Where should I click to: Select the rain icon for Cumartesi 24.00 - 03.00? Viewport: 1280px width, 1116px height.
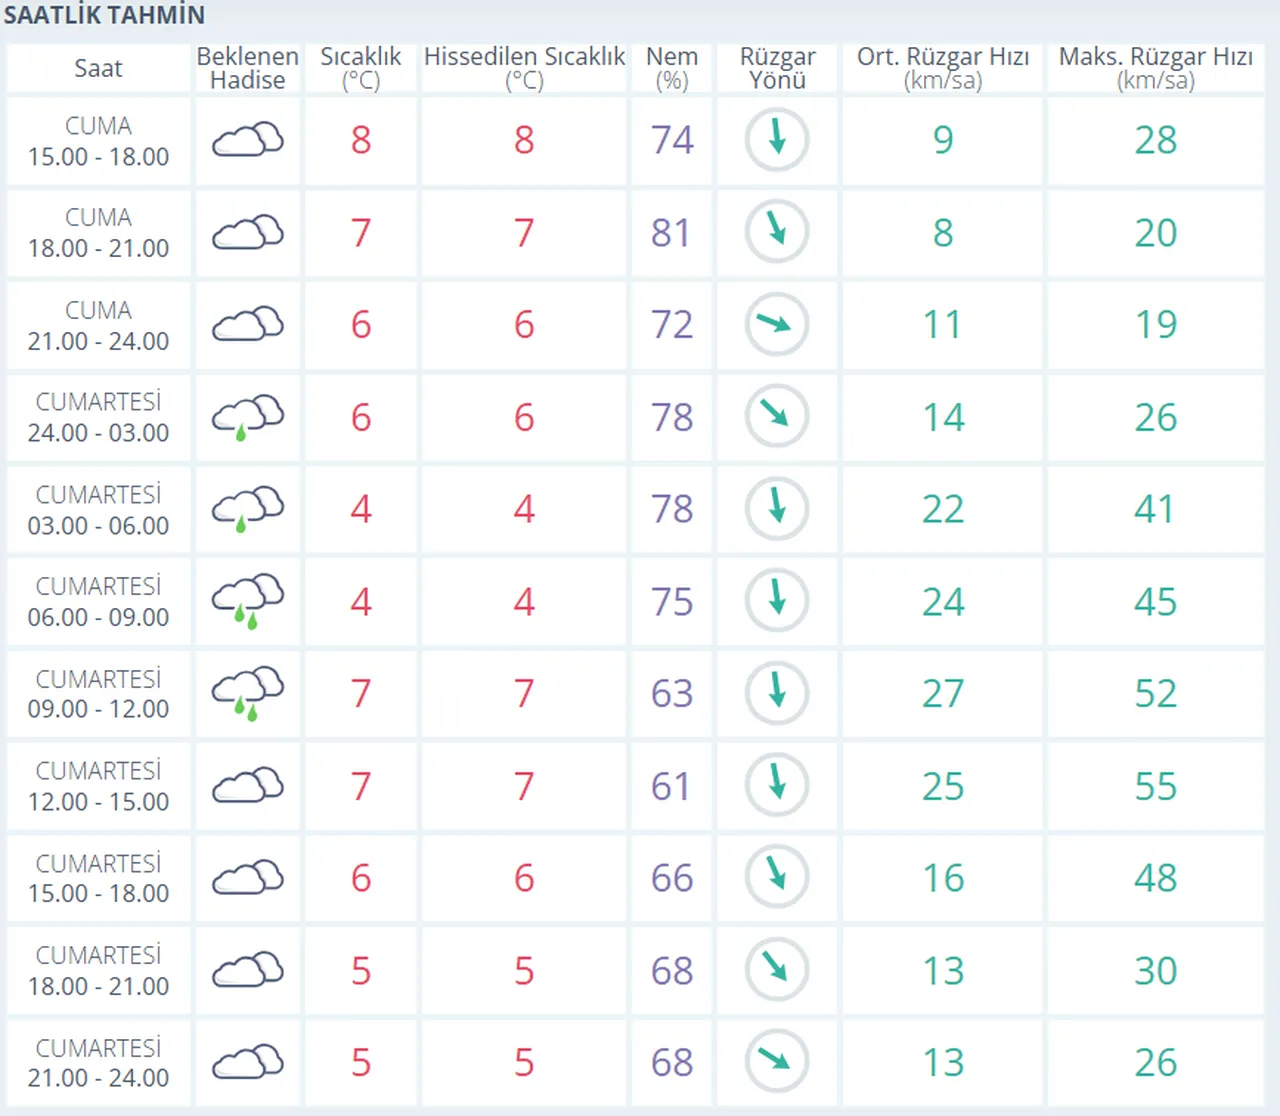point(247,417)
